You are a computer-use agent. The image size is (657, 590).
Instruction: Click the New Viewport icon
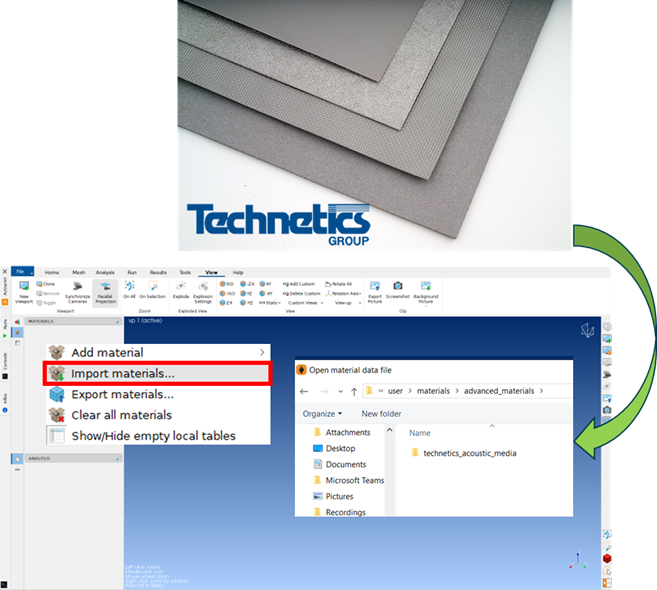click(x=23, y=290)
